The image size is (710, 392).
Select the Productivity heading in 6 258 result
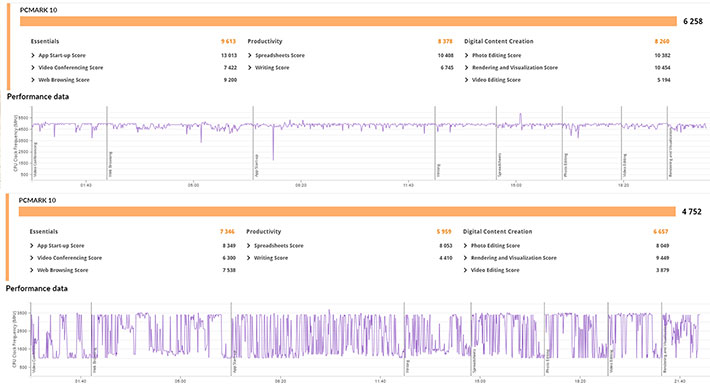click(x=265, y=41)
